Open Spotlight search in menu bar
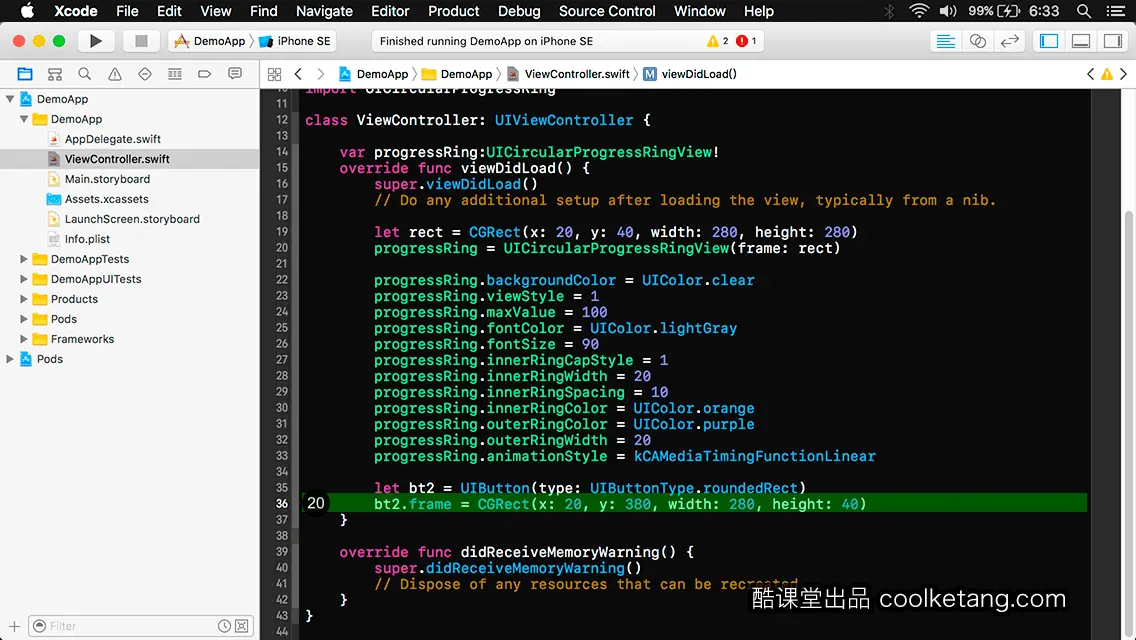 [x=1084, y=11]
